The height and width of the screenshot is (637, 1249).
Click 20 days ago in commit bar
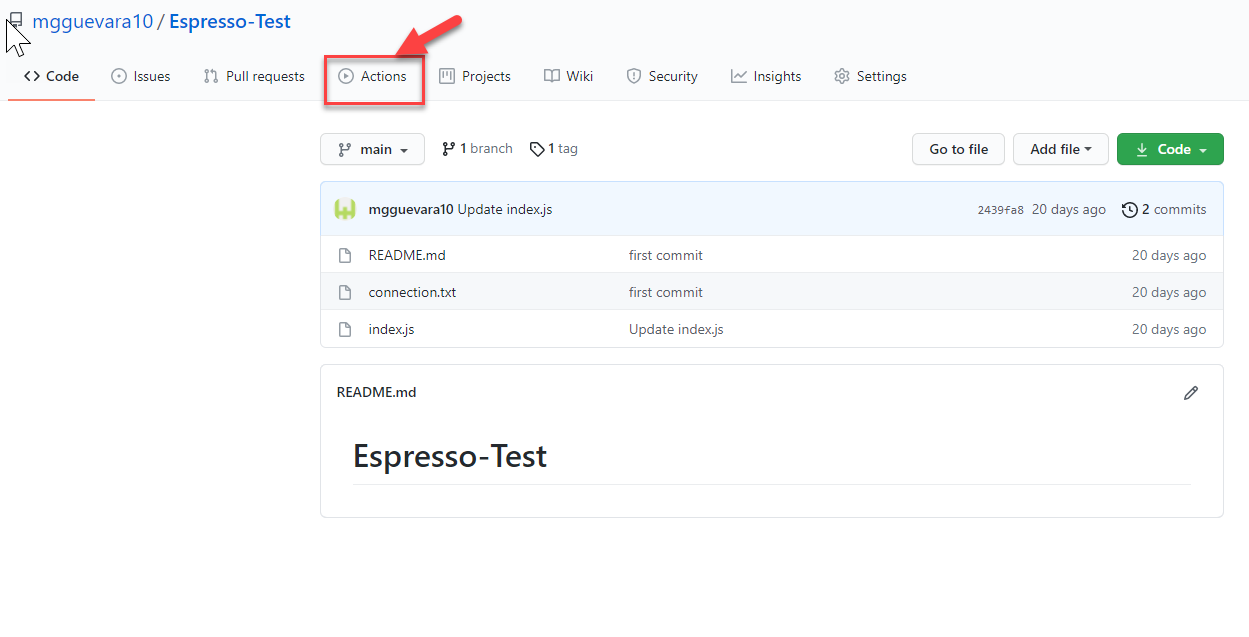pyautogui.click(x=1069, y=210)
